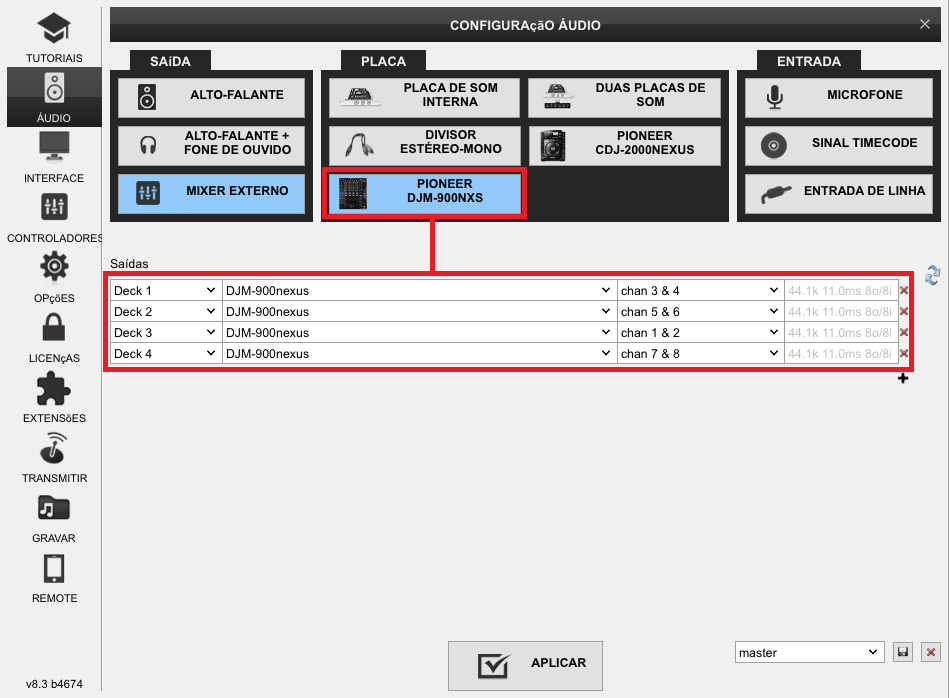Open the chan 5 & 6 dropdown

(700, 311)
